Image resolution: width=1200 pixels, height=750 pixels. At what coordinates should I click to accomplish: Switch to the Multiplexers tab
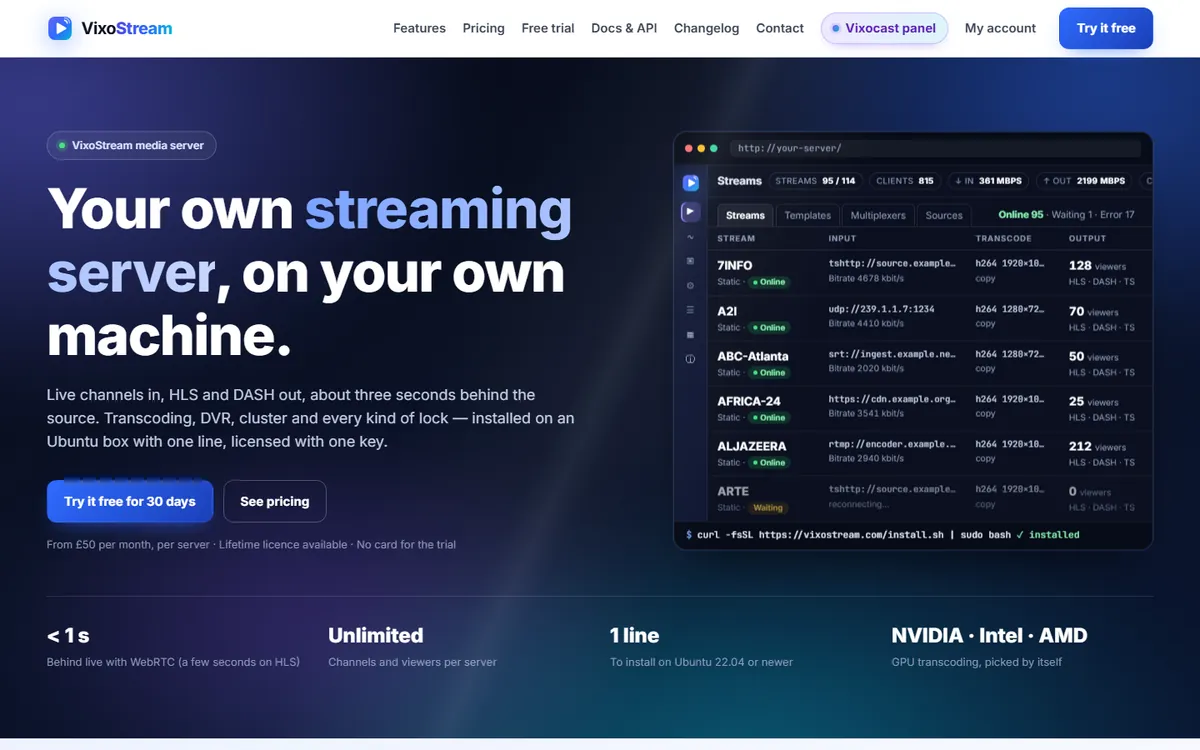878,215
